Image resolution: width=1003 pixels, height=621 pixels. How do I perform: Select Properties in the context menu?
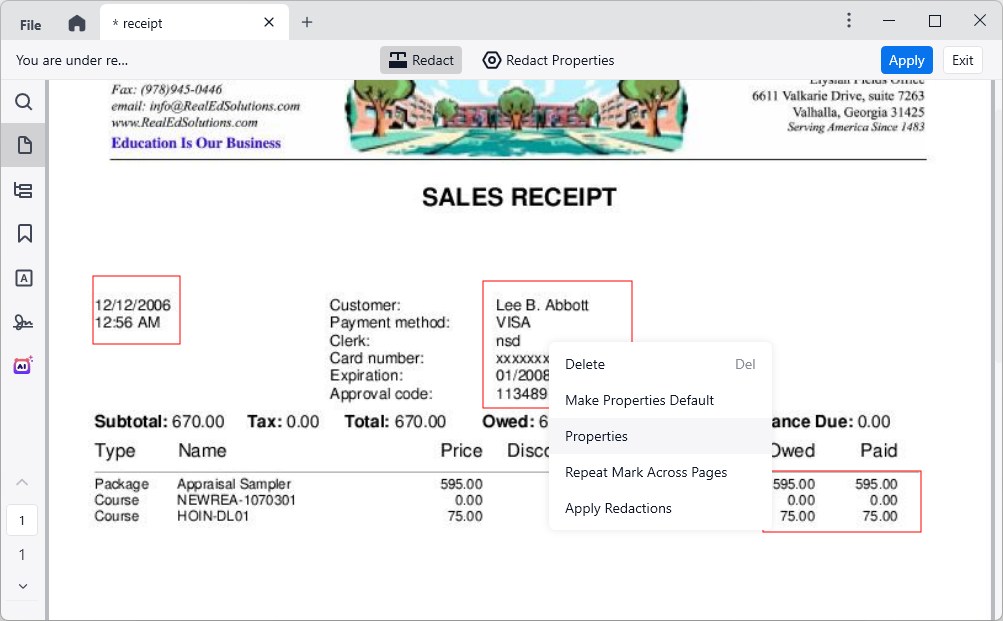click(x=596, y=436)
